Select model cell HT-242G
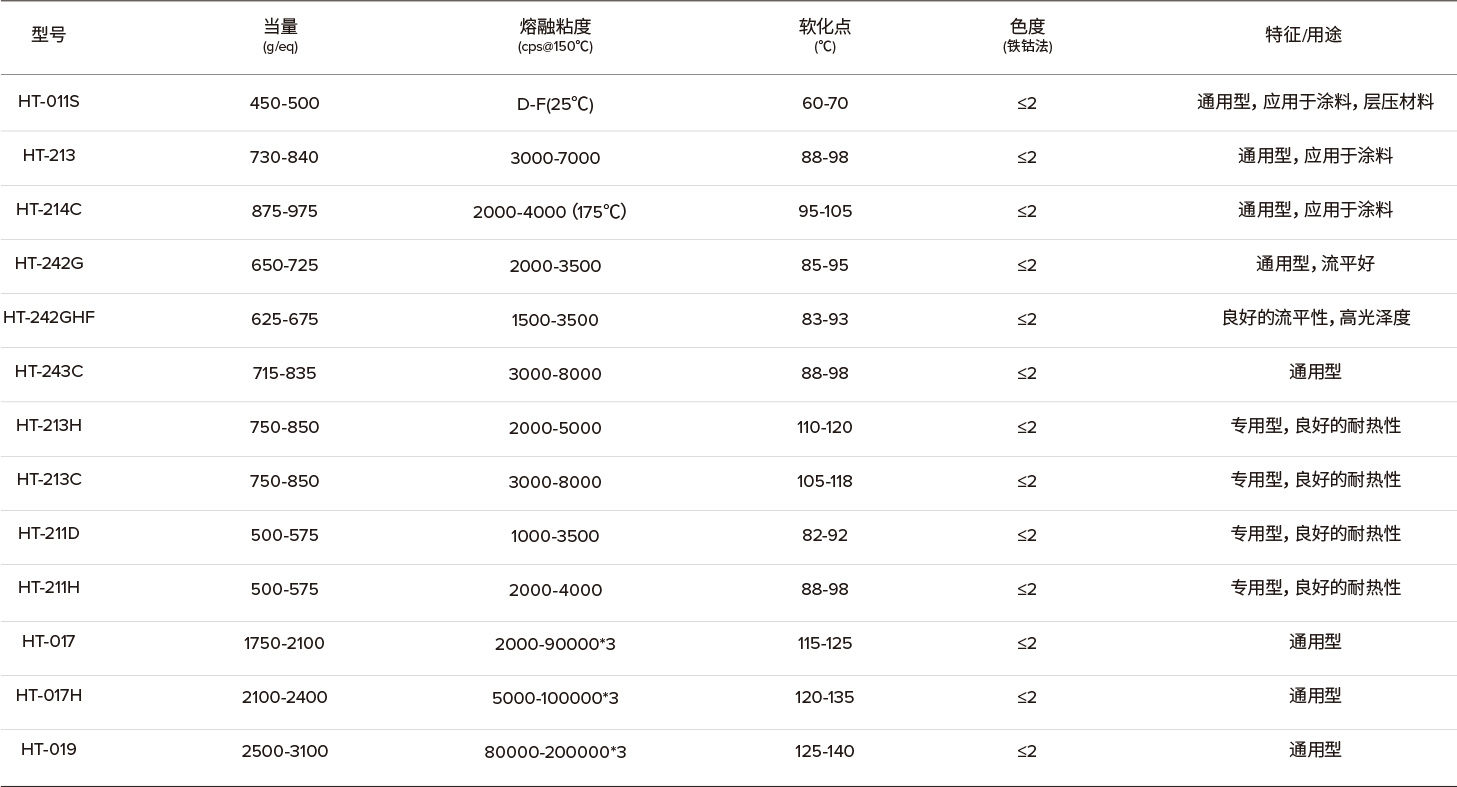 [48, 264]
